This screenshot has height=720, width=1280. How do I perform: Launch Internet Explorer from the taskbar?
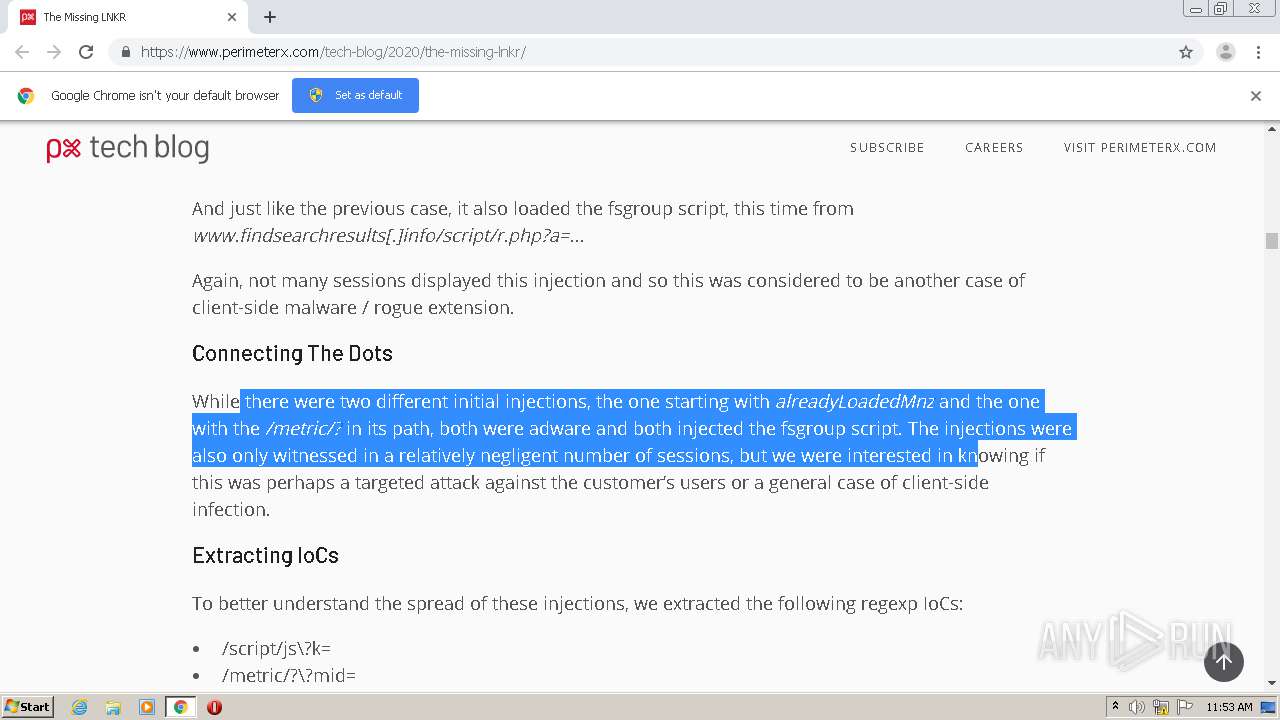click(80, 707)
